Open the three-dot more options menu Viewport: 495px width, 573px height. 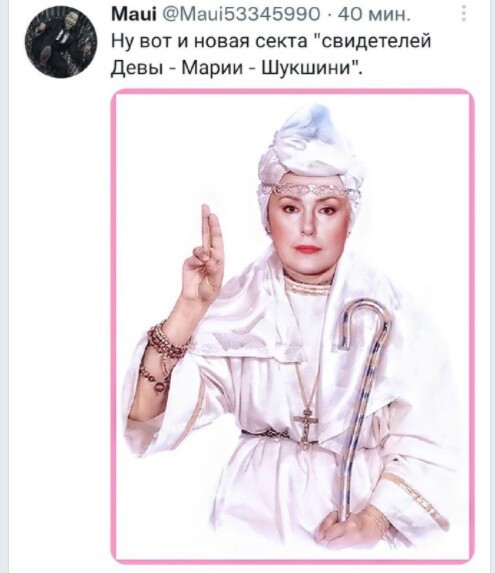pyautogui.click(x=464, y=13)
